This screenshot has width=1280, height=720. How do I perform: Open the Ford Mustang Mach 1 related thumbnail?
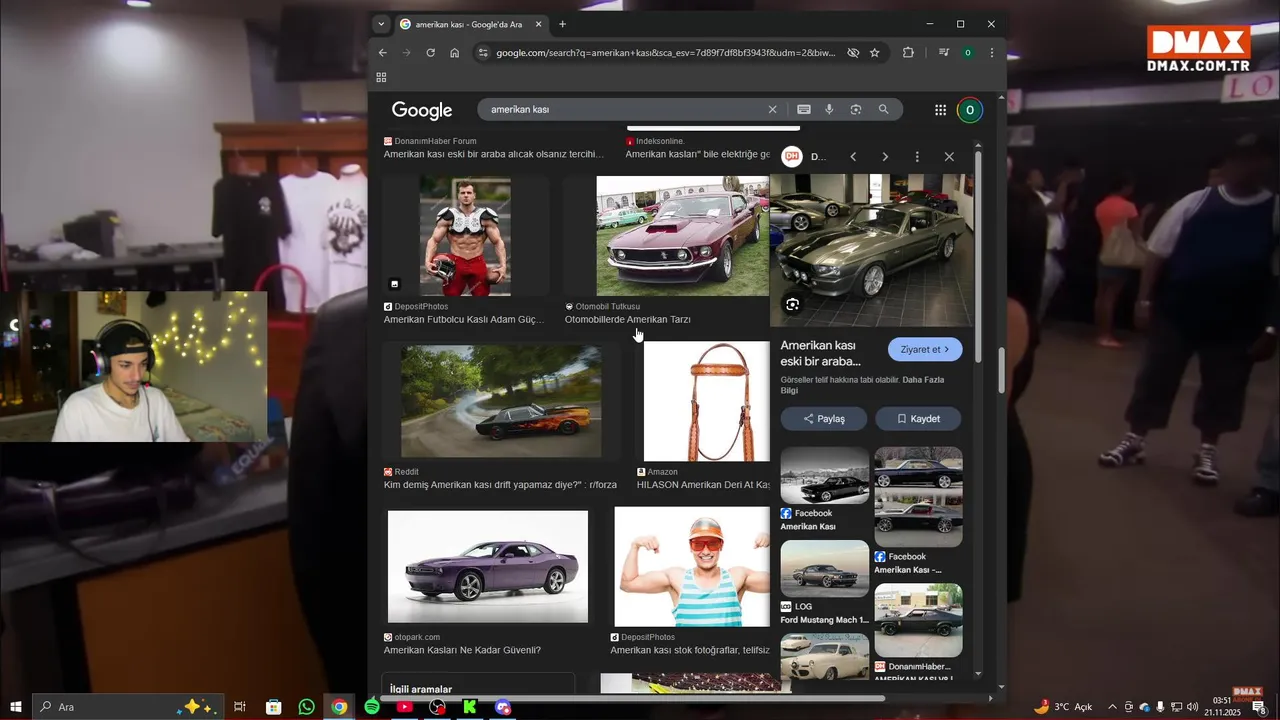824,568
